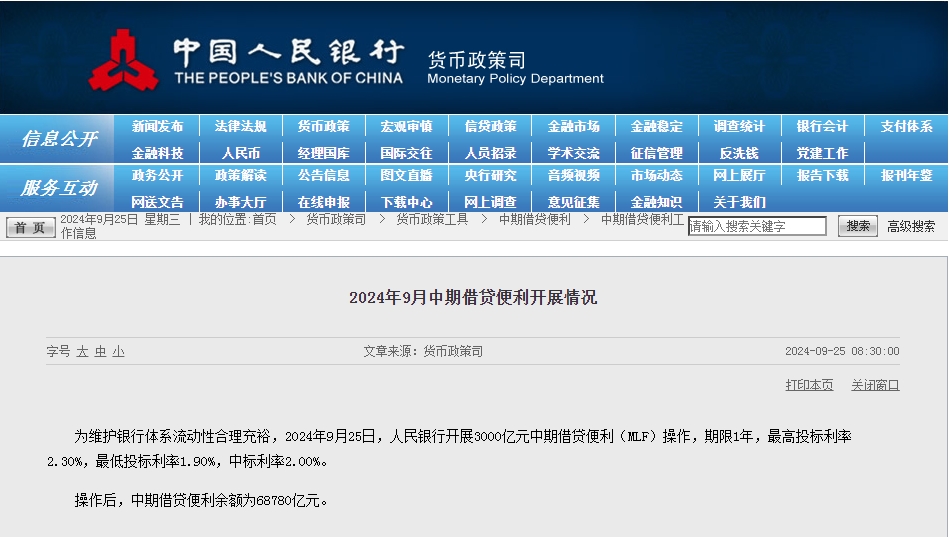
Task: Open 高级搜索 advanced search link
Action: [x=911, y=226]
